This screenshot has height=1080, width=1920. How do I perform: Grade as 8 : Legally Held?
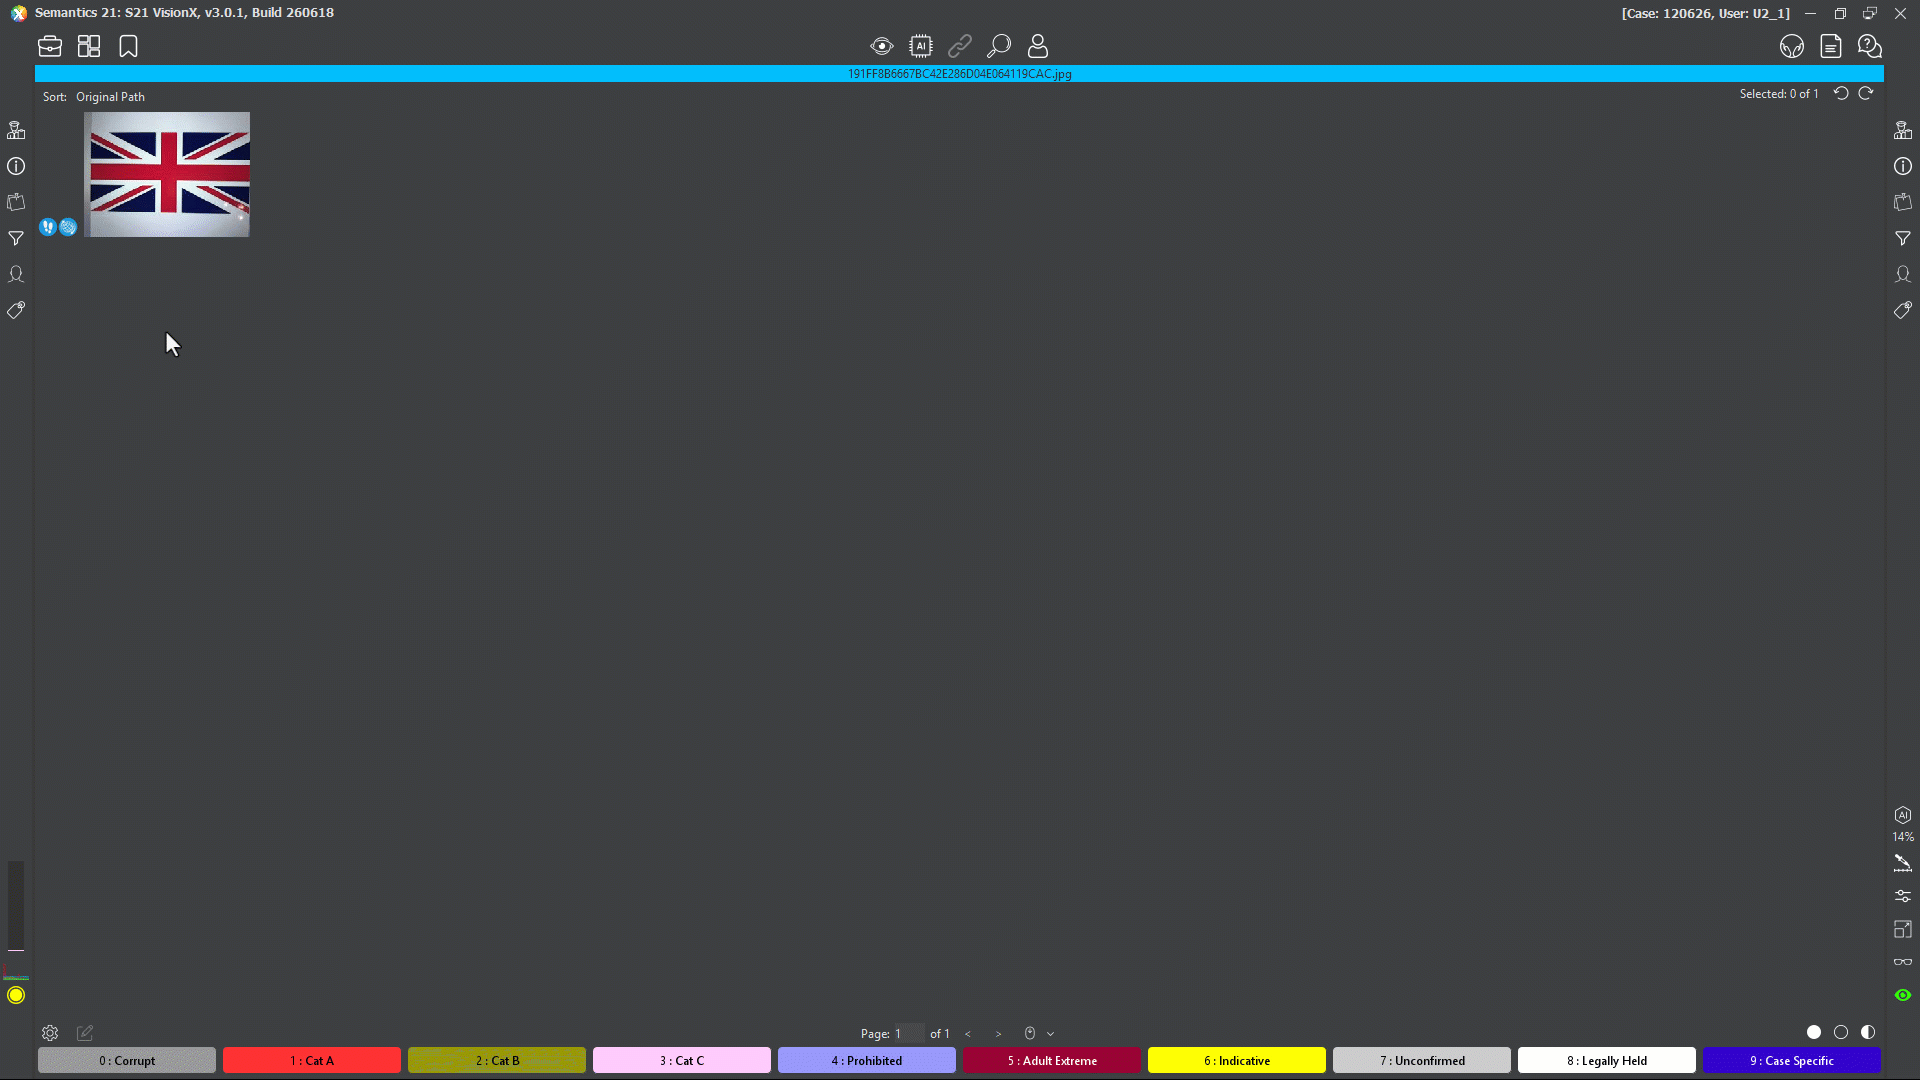pyautogui.click(x=1607, y=1060)
